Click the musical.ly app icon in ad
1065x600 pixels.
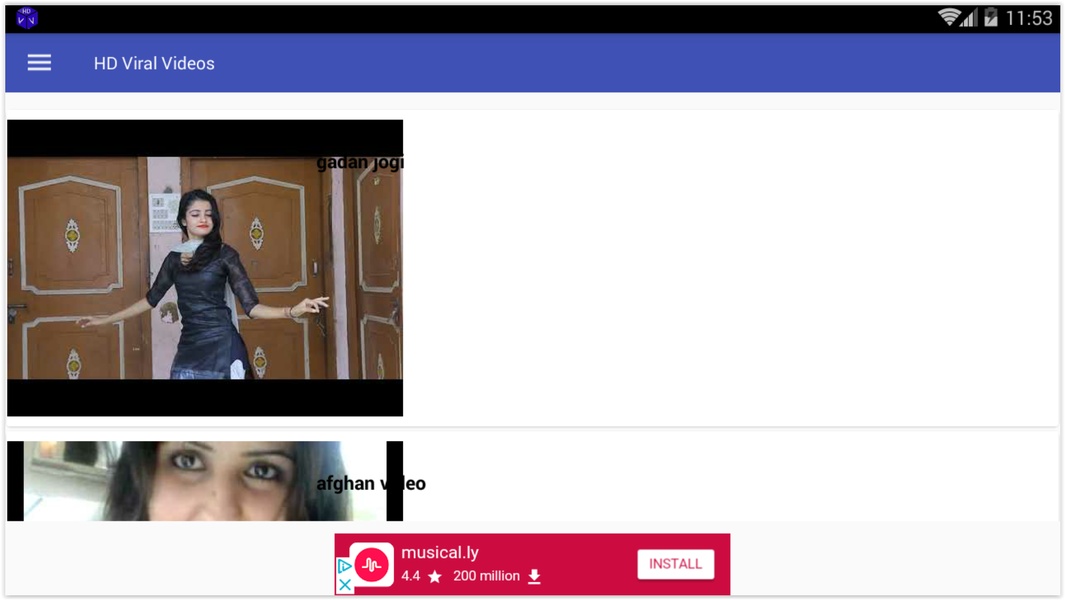click(372, 564)
